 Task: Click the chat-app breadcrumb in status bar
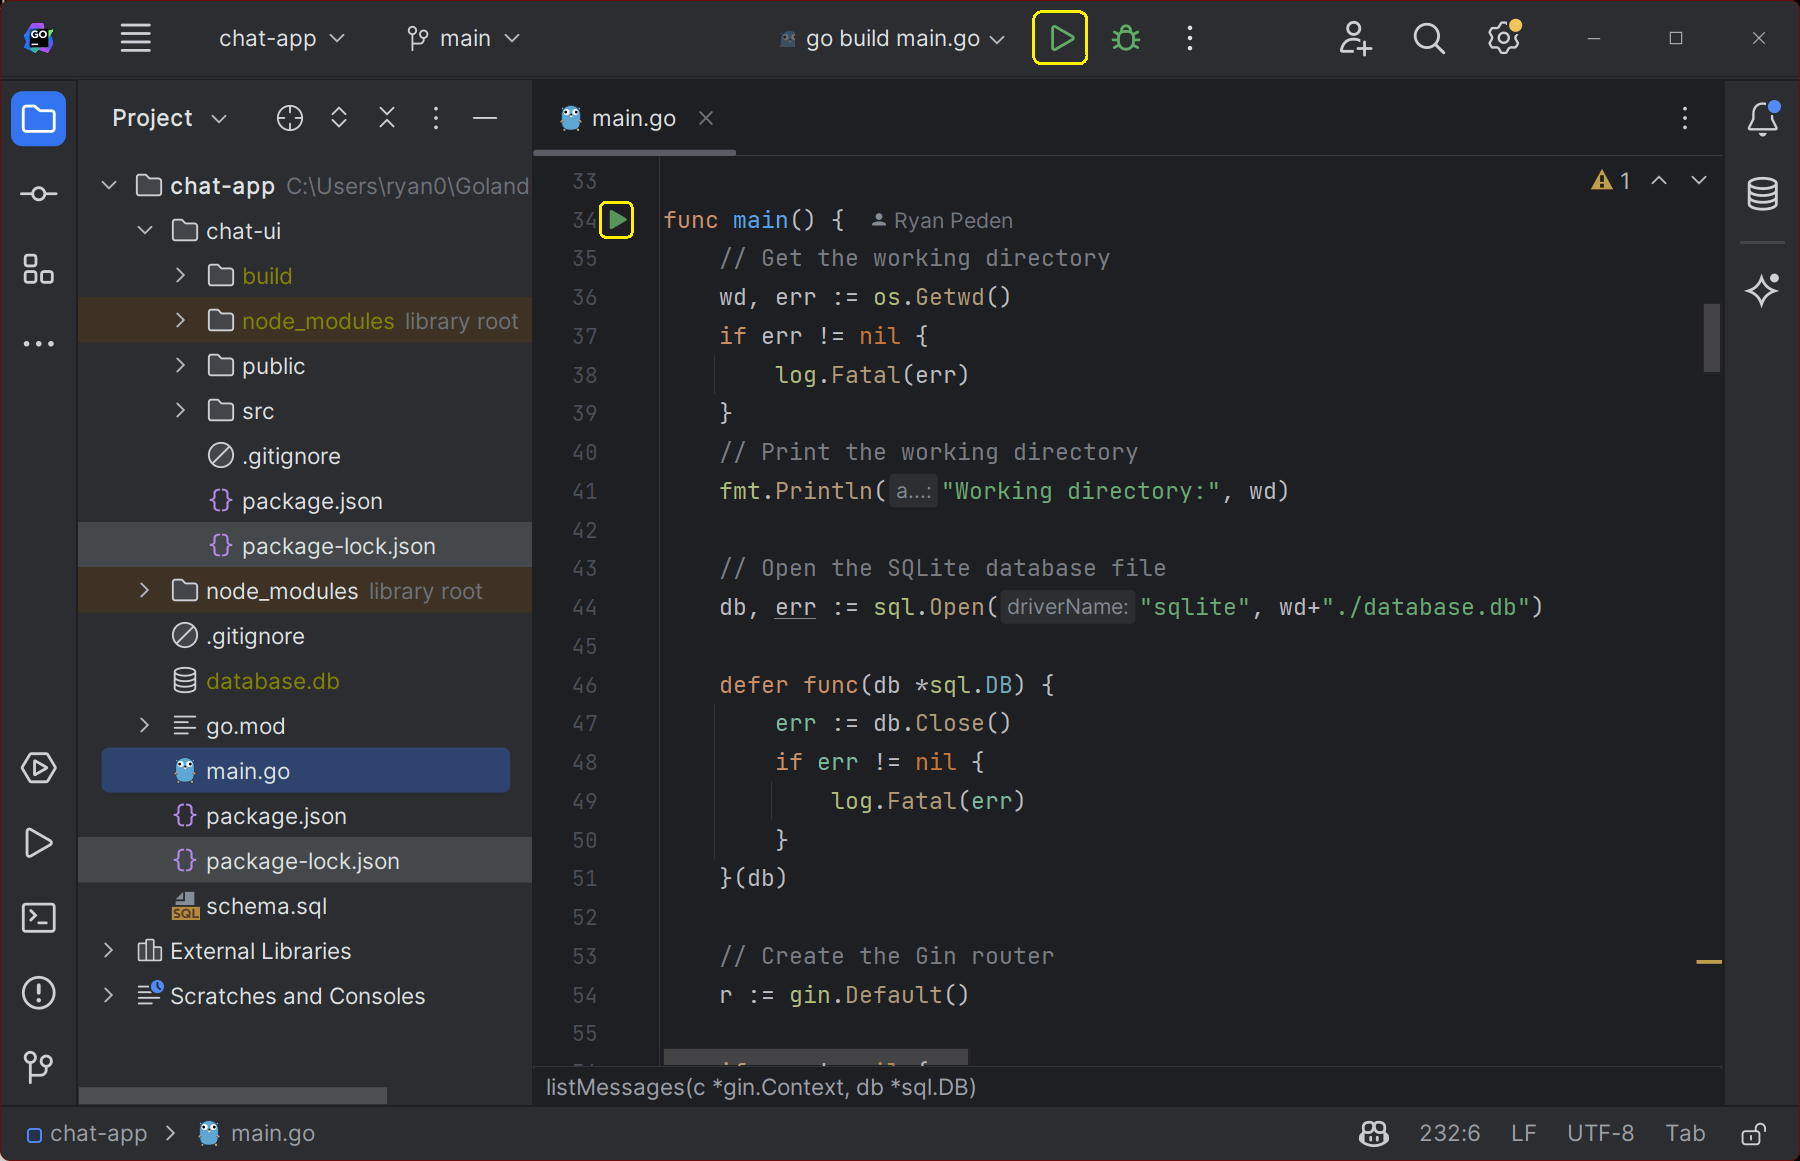tap(98, 1133)
